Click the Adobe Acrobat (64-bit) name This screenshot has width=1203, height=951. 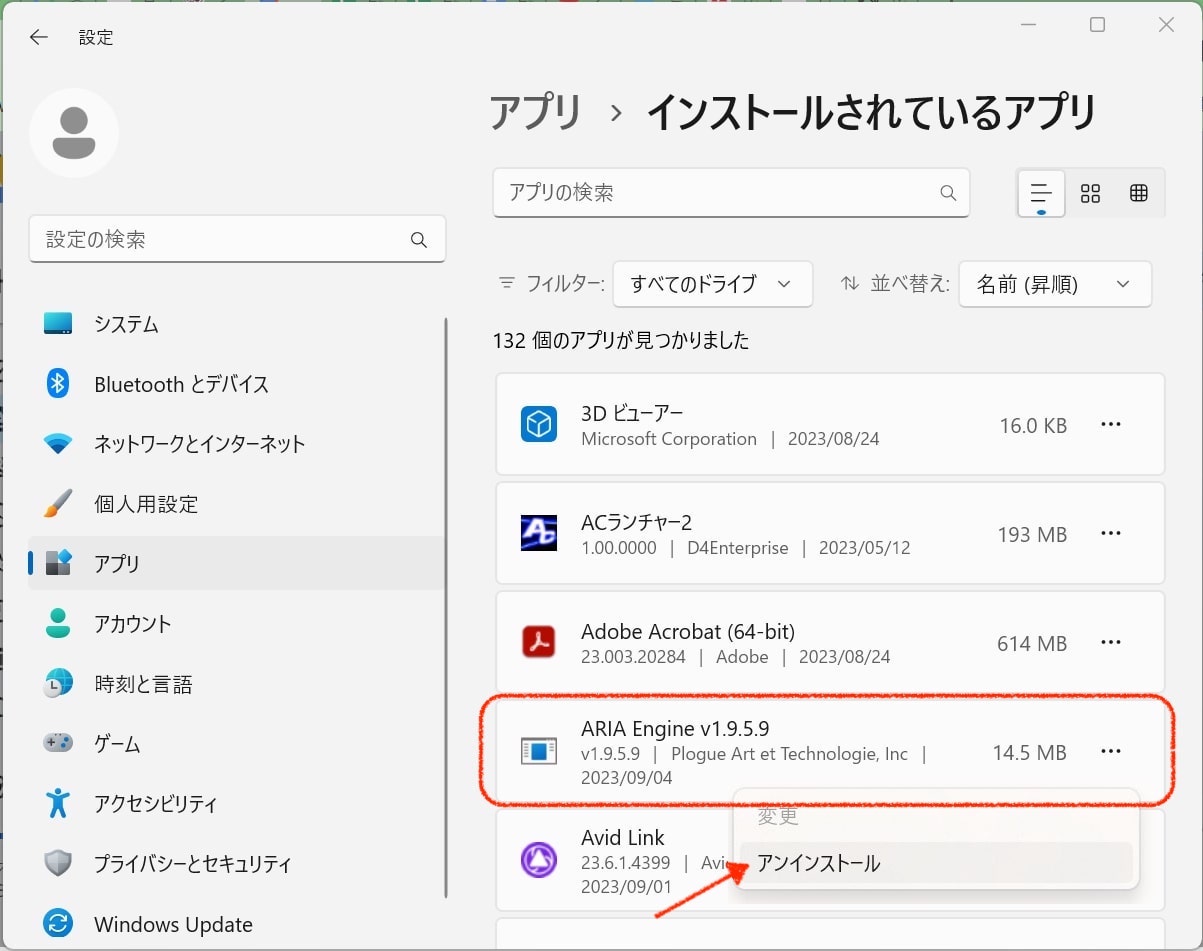[688, 631]
